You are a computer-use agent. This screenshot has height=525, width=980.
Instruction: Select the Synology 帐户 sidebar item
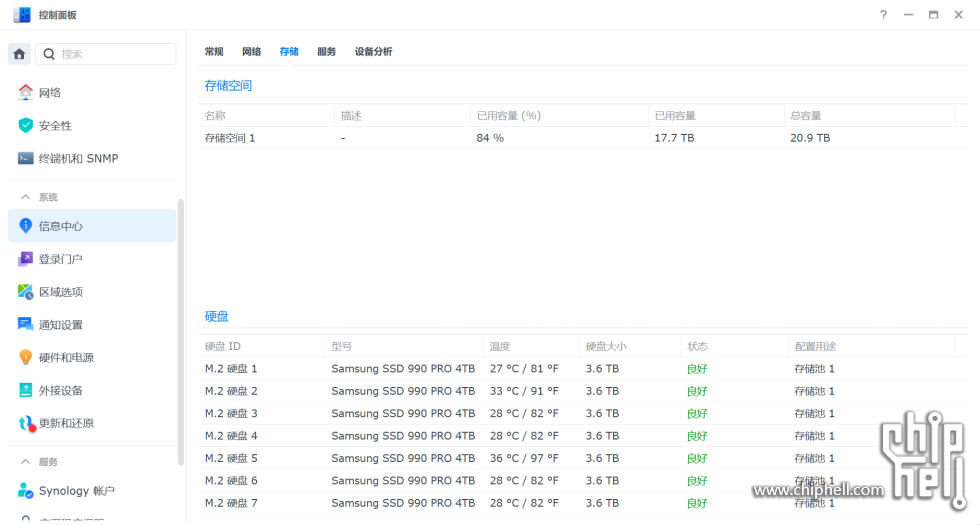pyautogui.click(x=76, y=491)
